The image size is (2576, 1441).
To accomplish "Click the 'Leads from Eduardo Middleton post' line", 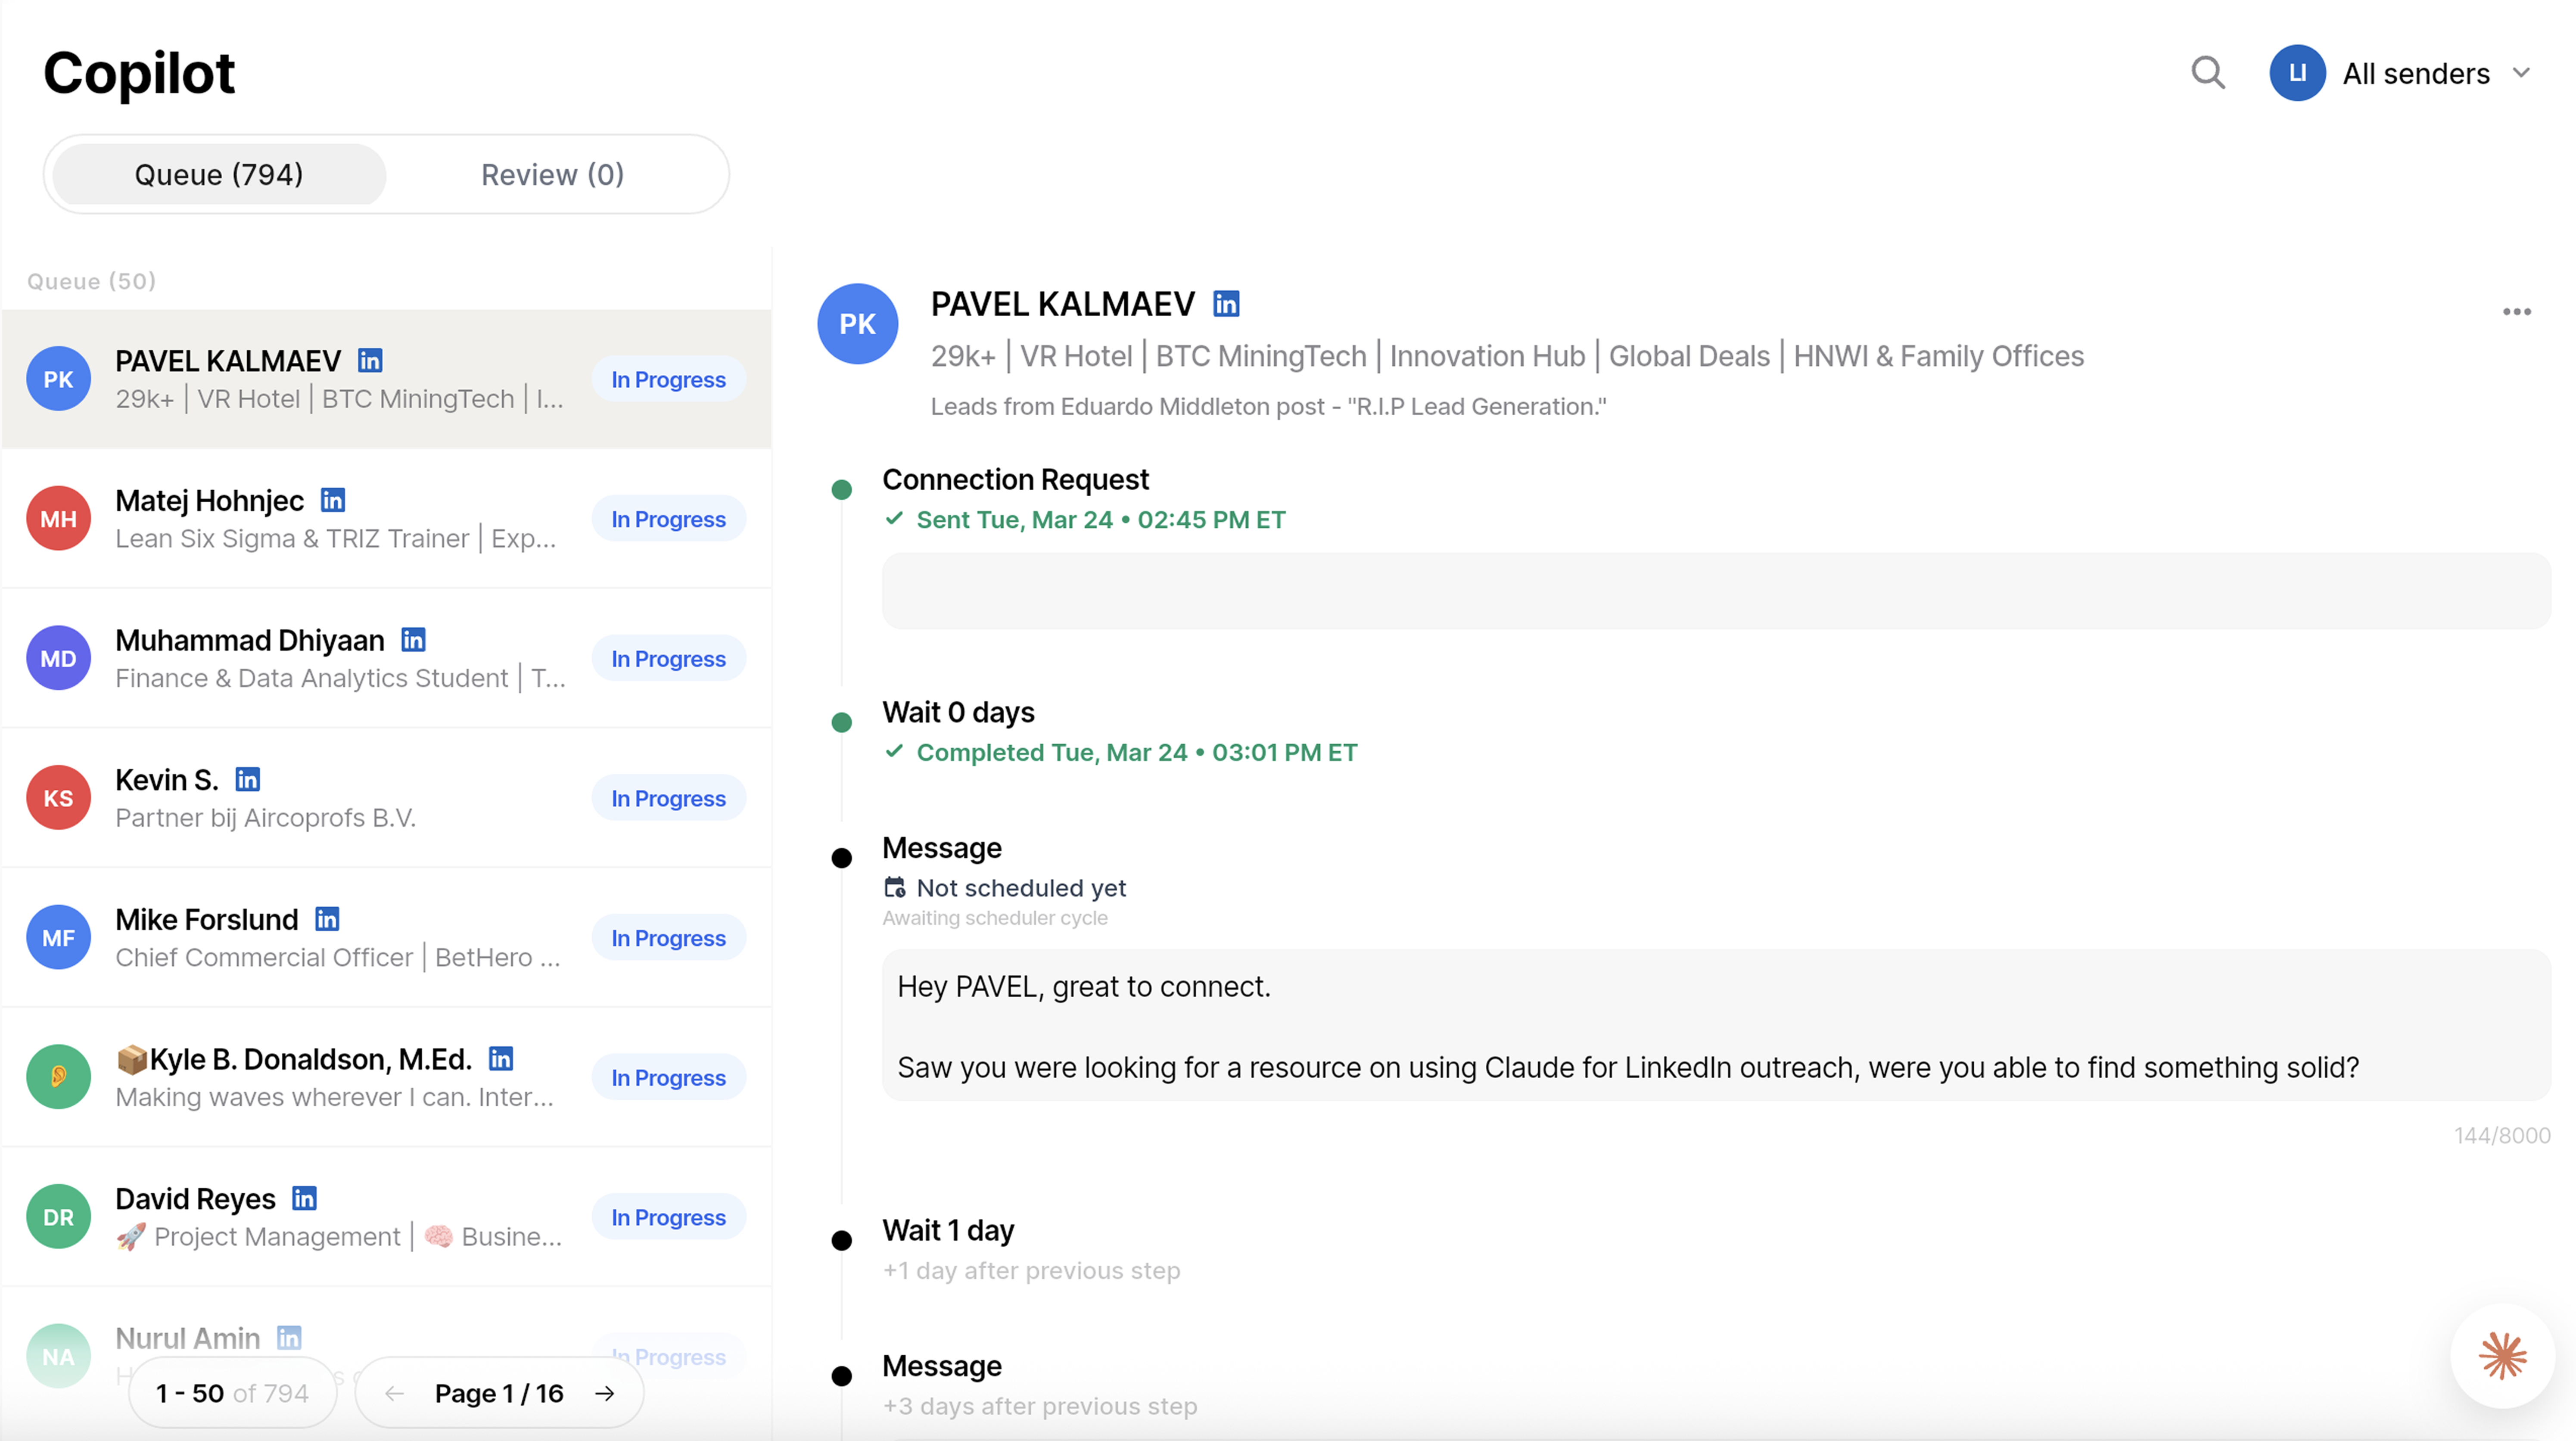I will coord(1268,407).
